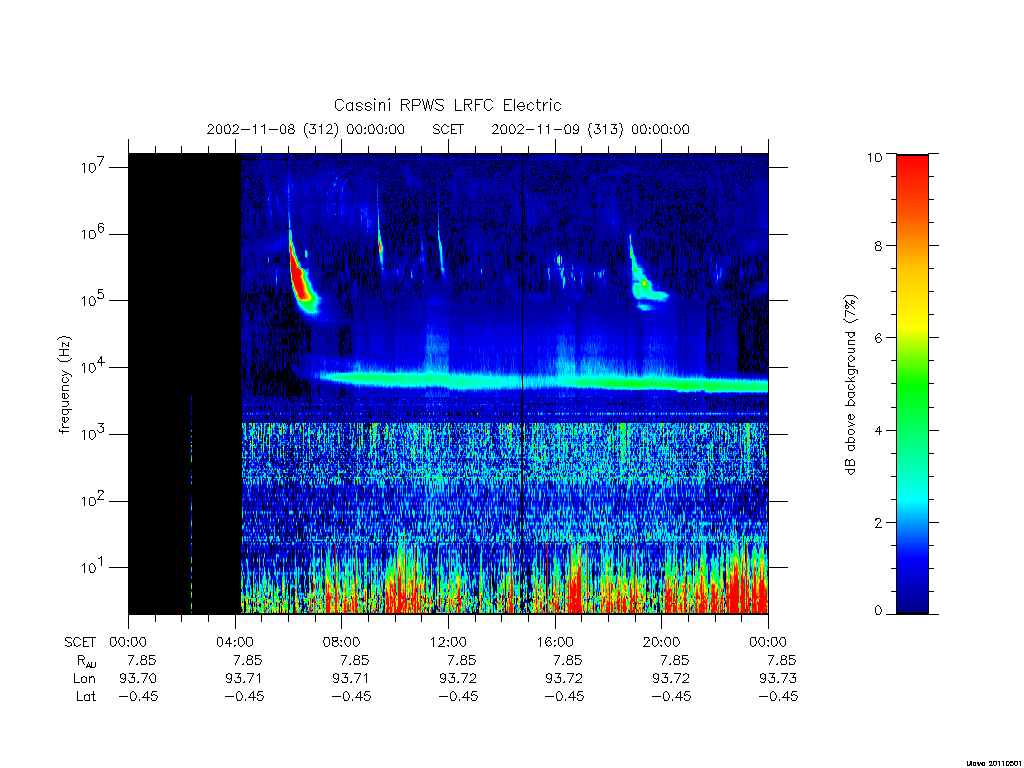The image size is (1024, 768).
Task: Click the color bar tick label "4"
Action: 878,430
